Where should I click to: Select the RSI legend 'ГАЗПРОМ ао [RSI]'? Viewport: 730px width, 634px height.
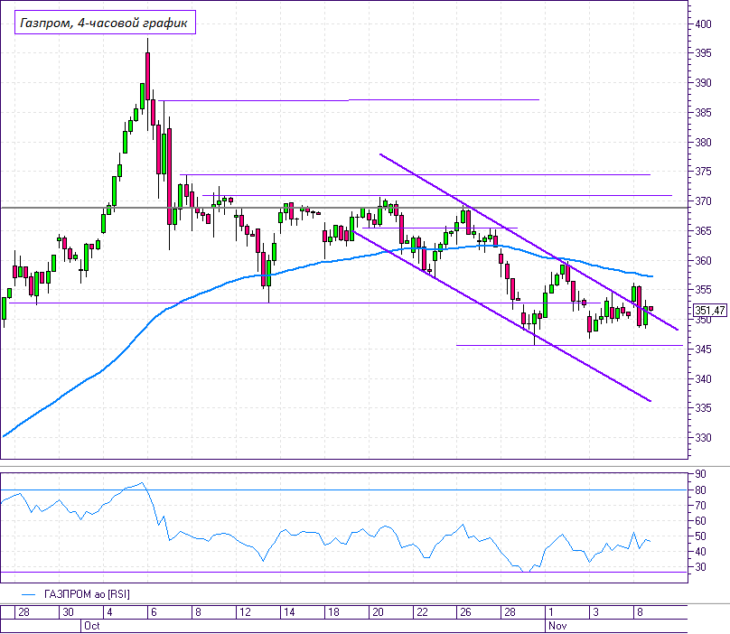87,594
